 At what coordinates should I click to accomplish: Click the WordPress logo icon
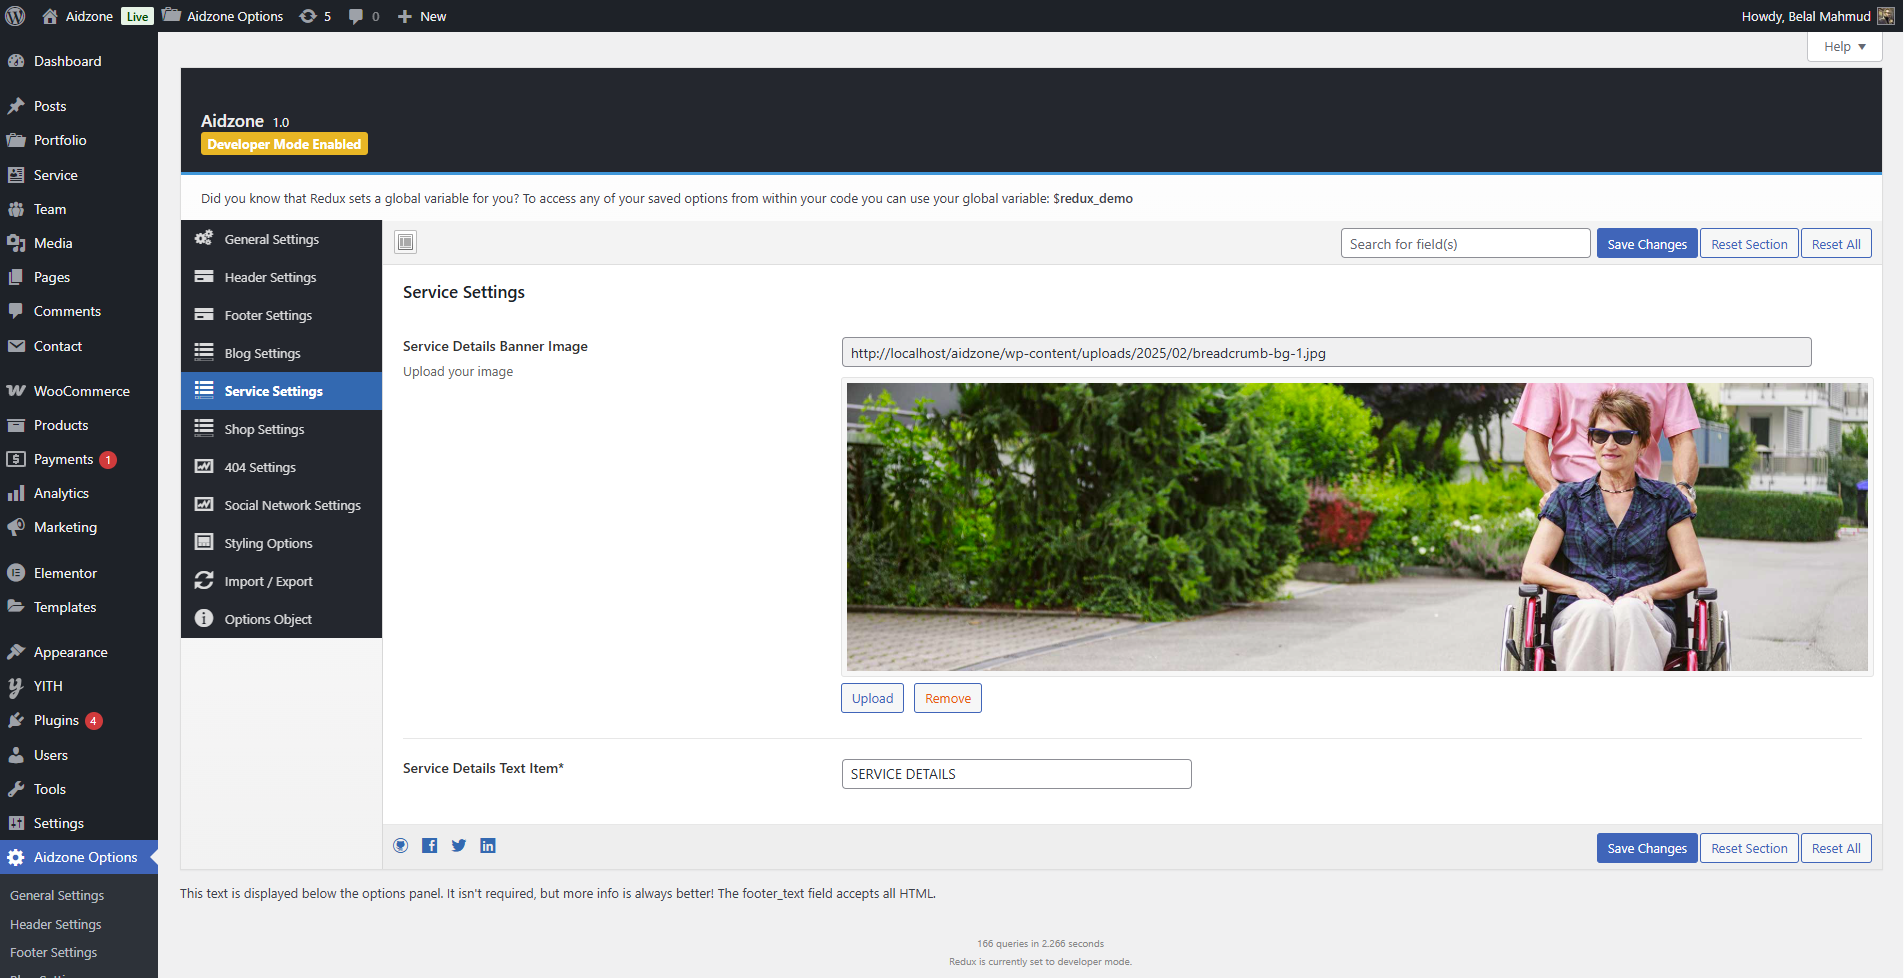tap(16, 16)
